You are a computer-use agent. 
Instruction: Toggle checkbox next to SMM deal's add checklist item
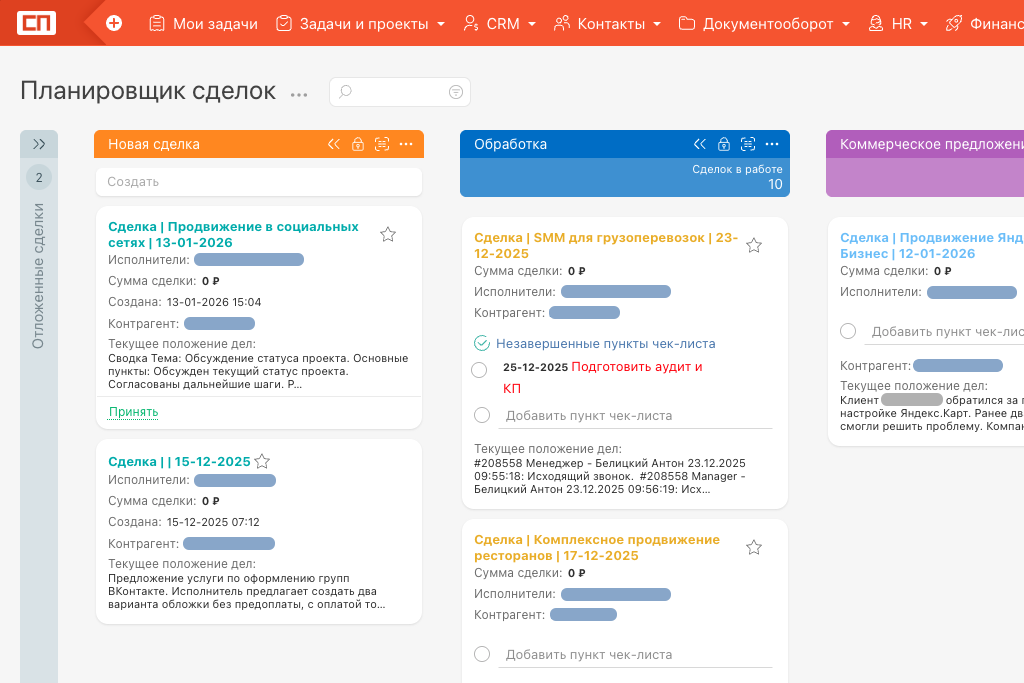[x=482, y=415]
